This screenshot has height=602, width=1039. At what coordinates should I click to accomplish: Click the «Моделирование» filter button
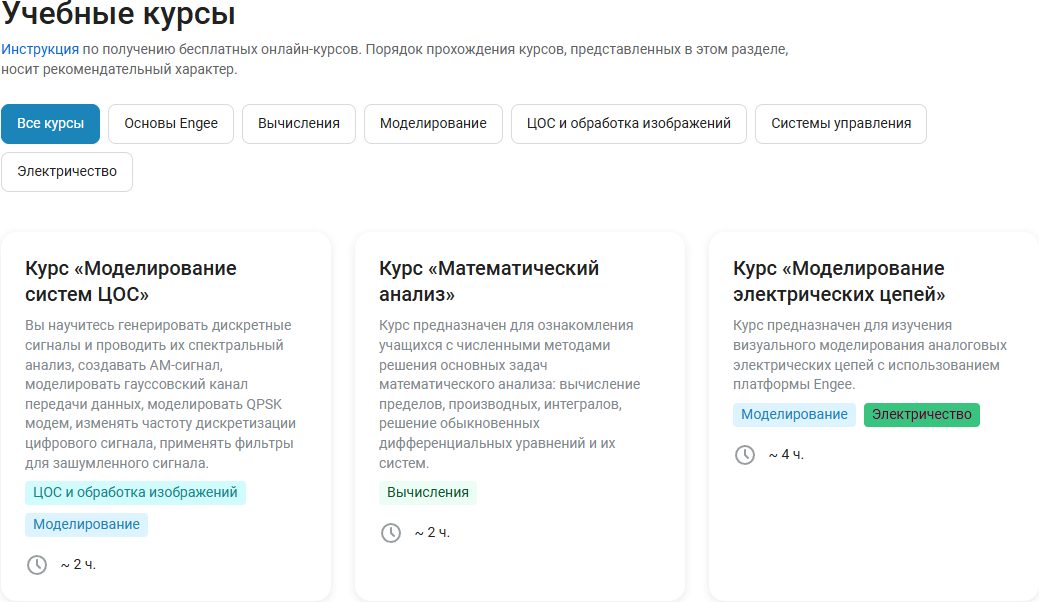tap(433, 123)
